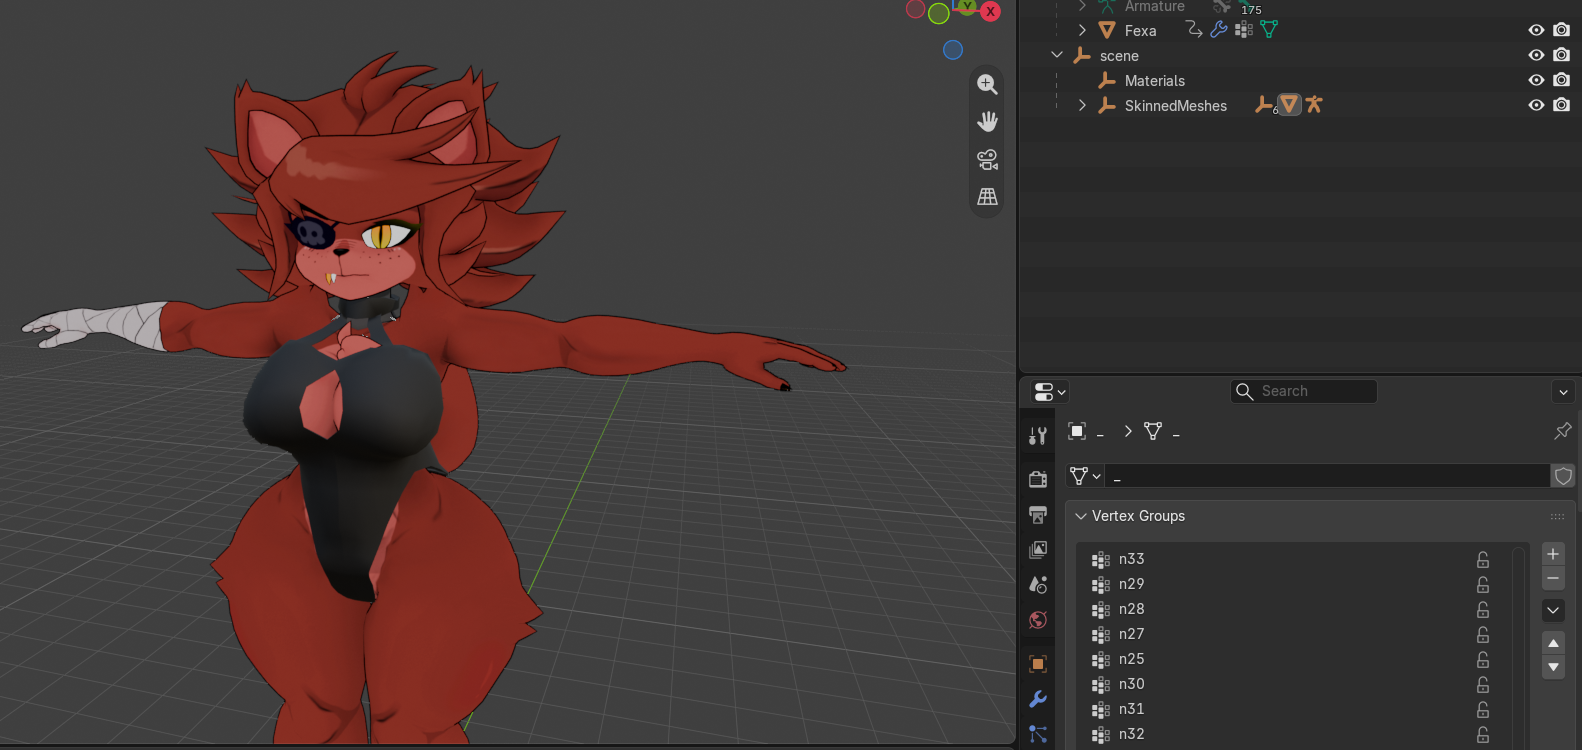Pin the properties editor context

(1562, 431)
